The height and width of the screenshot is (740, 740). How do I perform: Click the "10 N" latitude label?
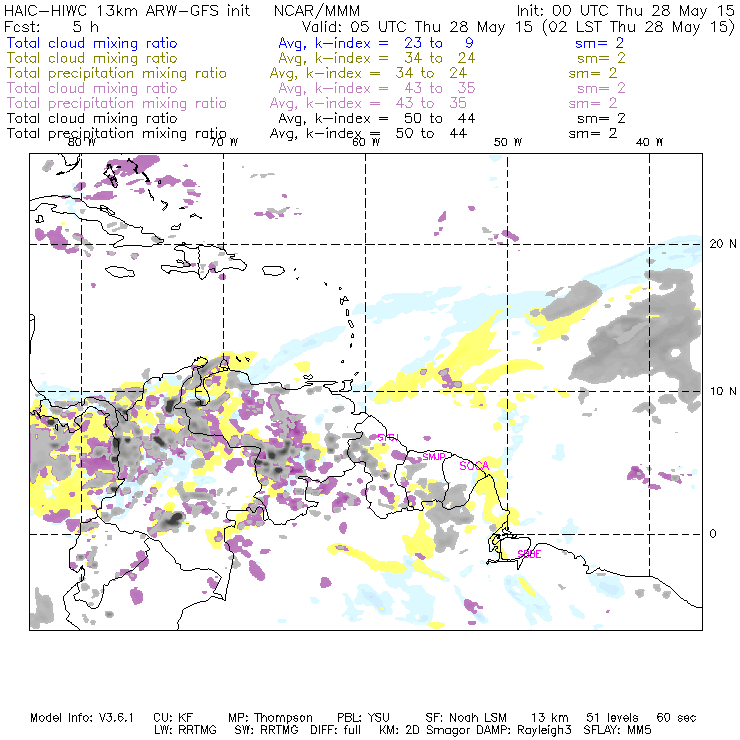point(723,391)
